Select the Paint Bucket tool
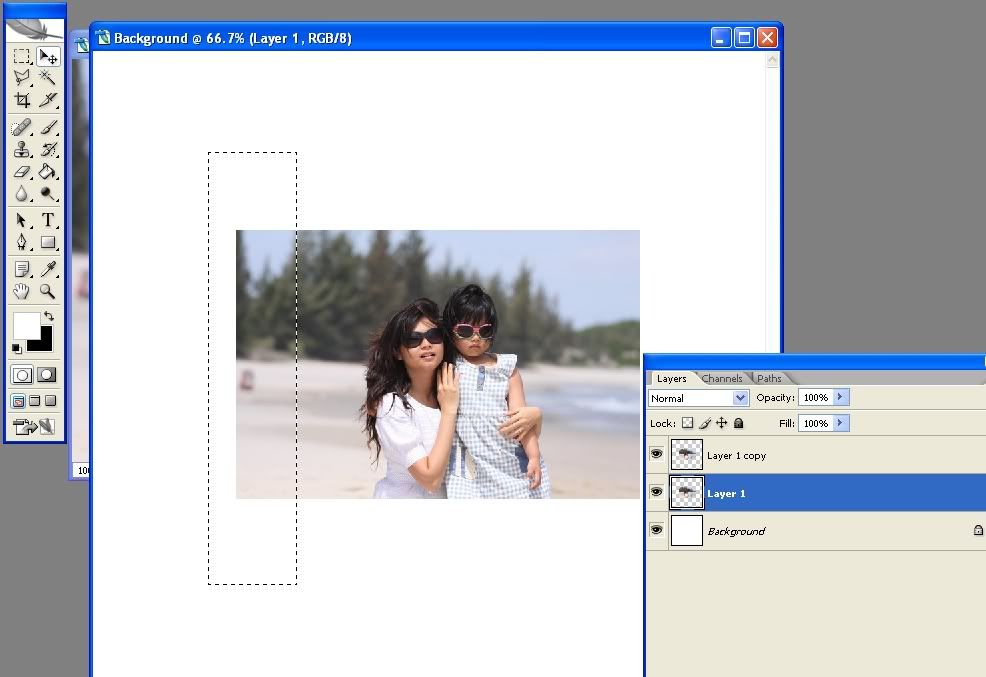Image resolution: width=986 pixels, height=677 pixels. coord(47,172)
